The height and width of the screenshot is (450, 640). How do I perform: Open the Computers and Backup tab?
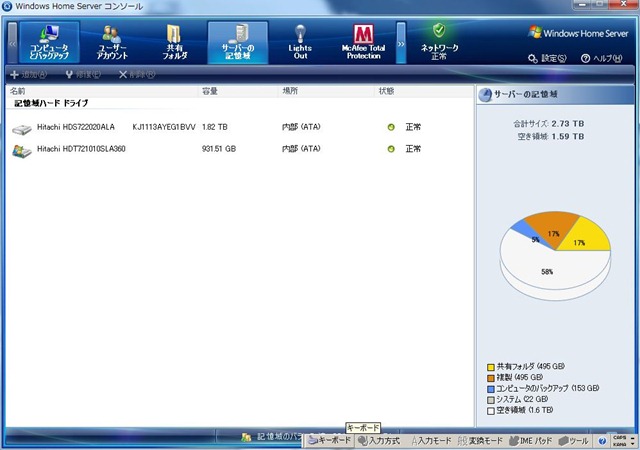[x=49, y=42]
